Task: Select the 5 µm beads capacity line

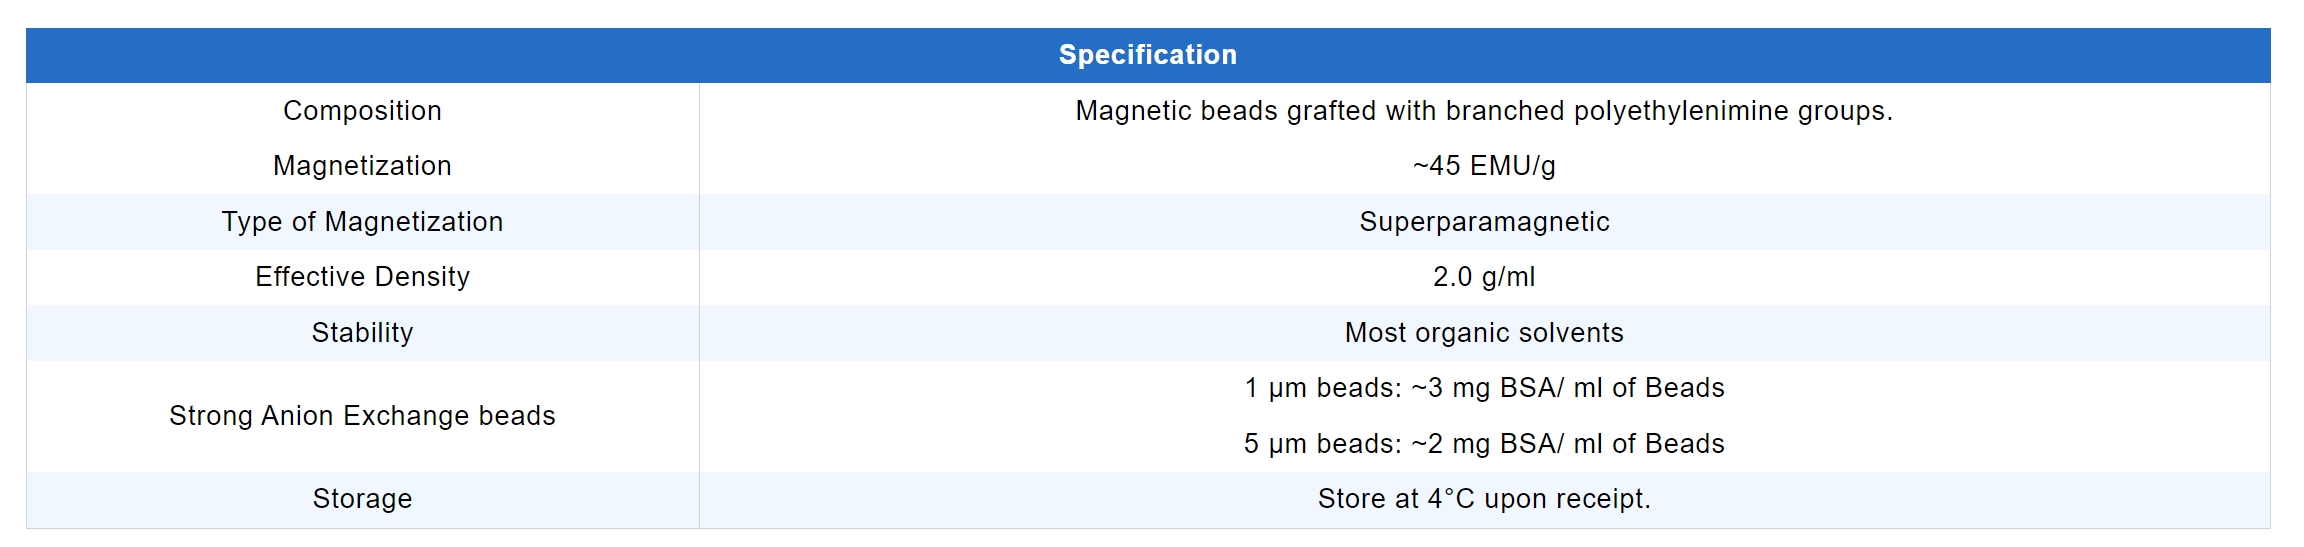Action: coord(1484,444)
